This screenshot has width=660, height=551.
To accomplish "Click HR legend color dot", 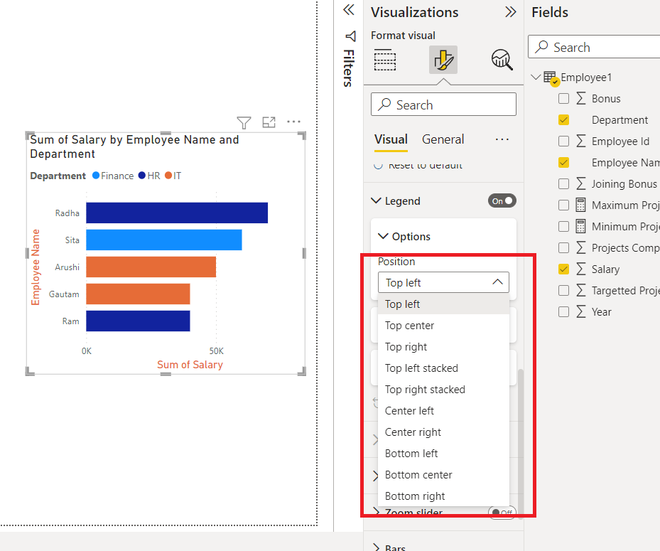I will [x=142, y=176].
